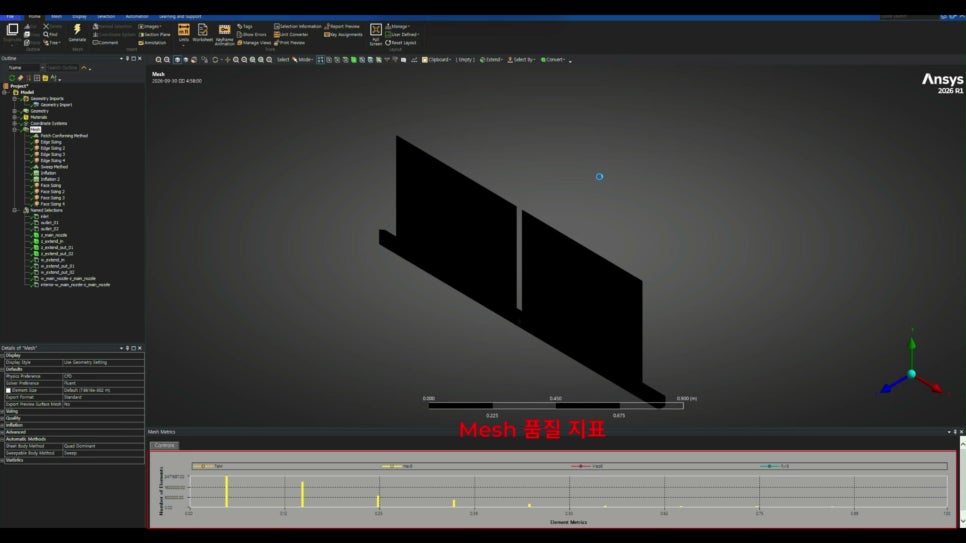Click Show Errors in Tools group
Screen dimensions: 966x543
tap(251, 35)
